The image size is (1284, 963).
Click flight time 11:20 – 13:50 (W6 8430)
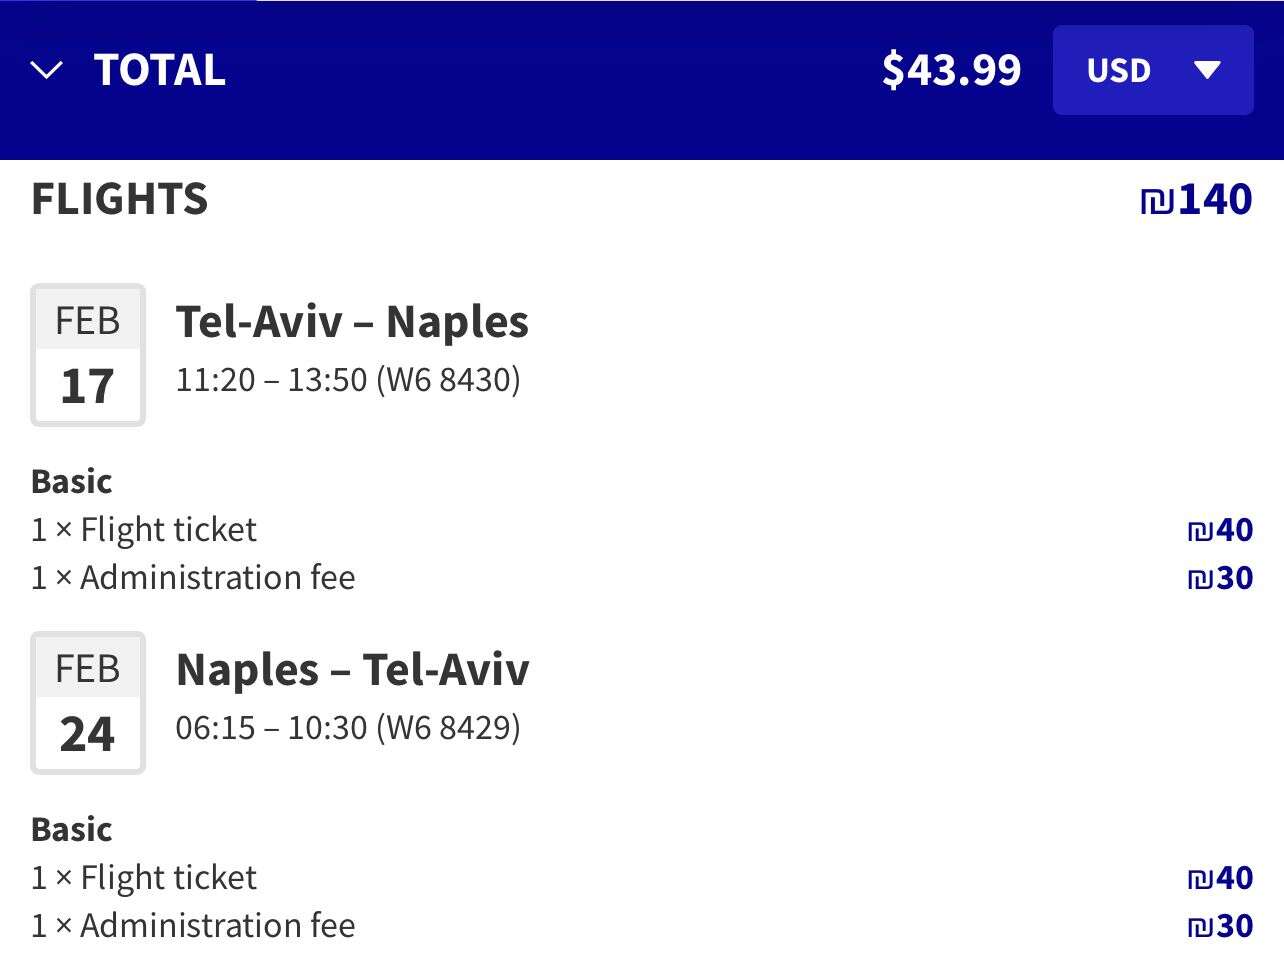tap(348, 380)
